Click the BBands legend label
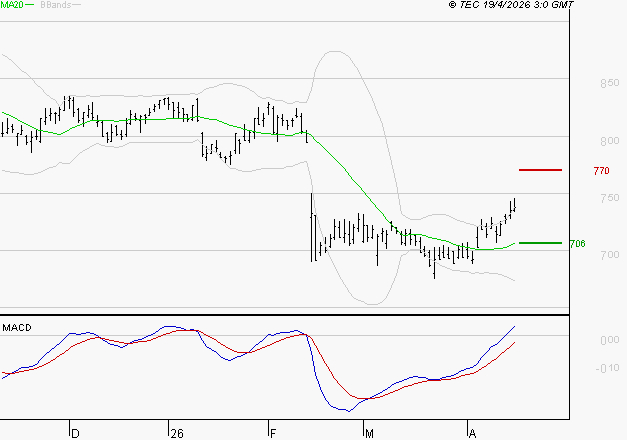This screenshot has height=440, width=627. point(56,5)
